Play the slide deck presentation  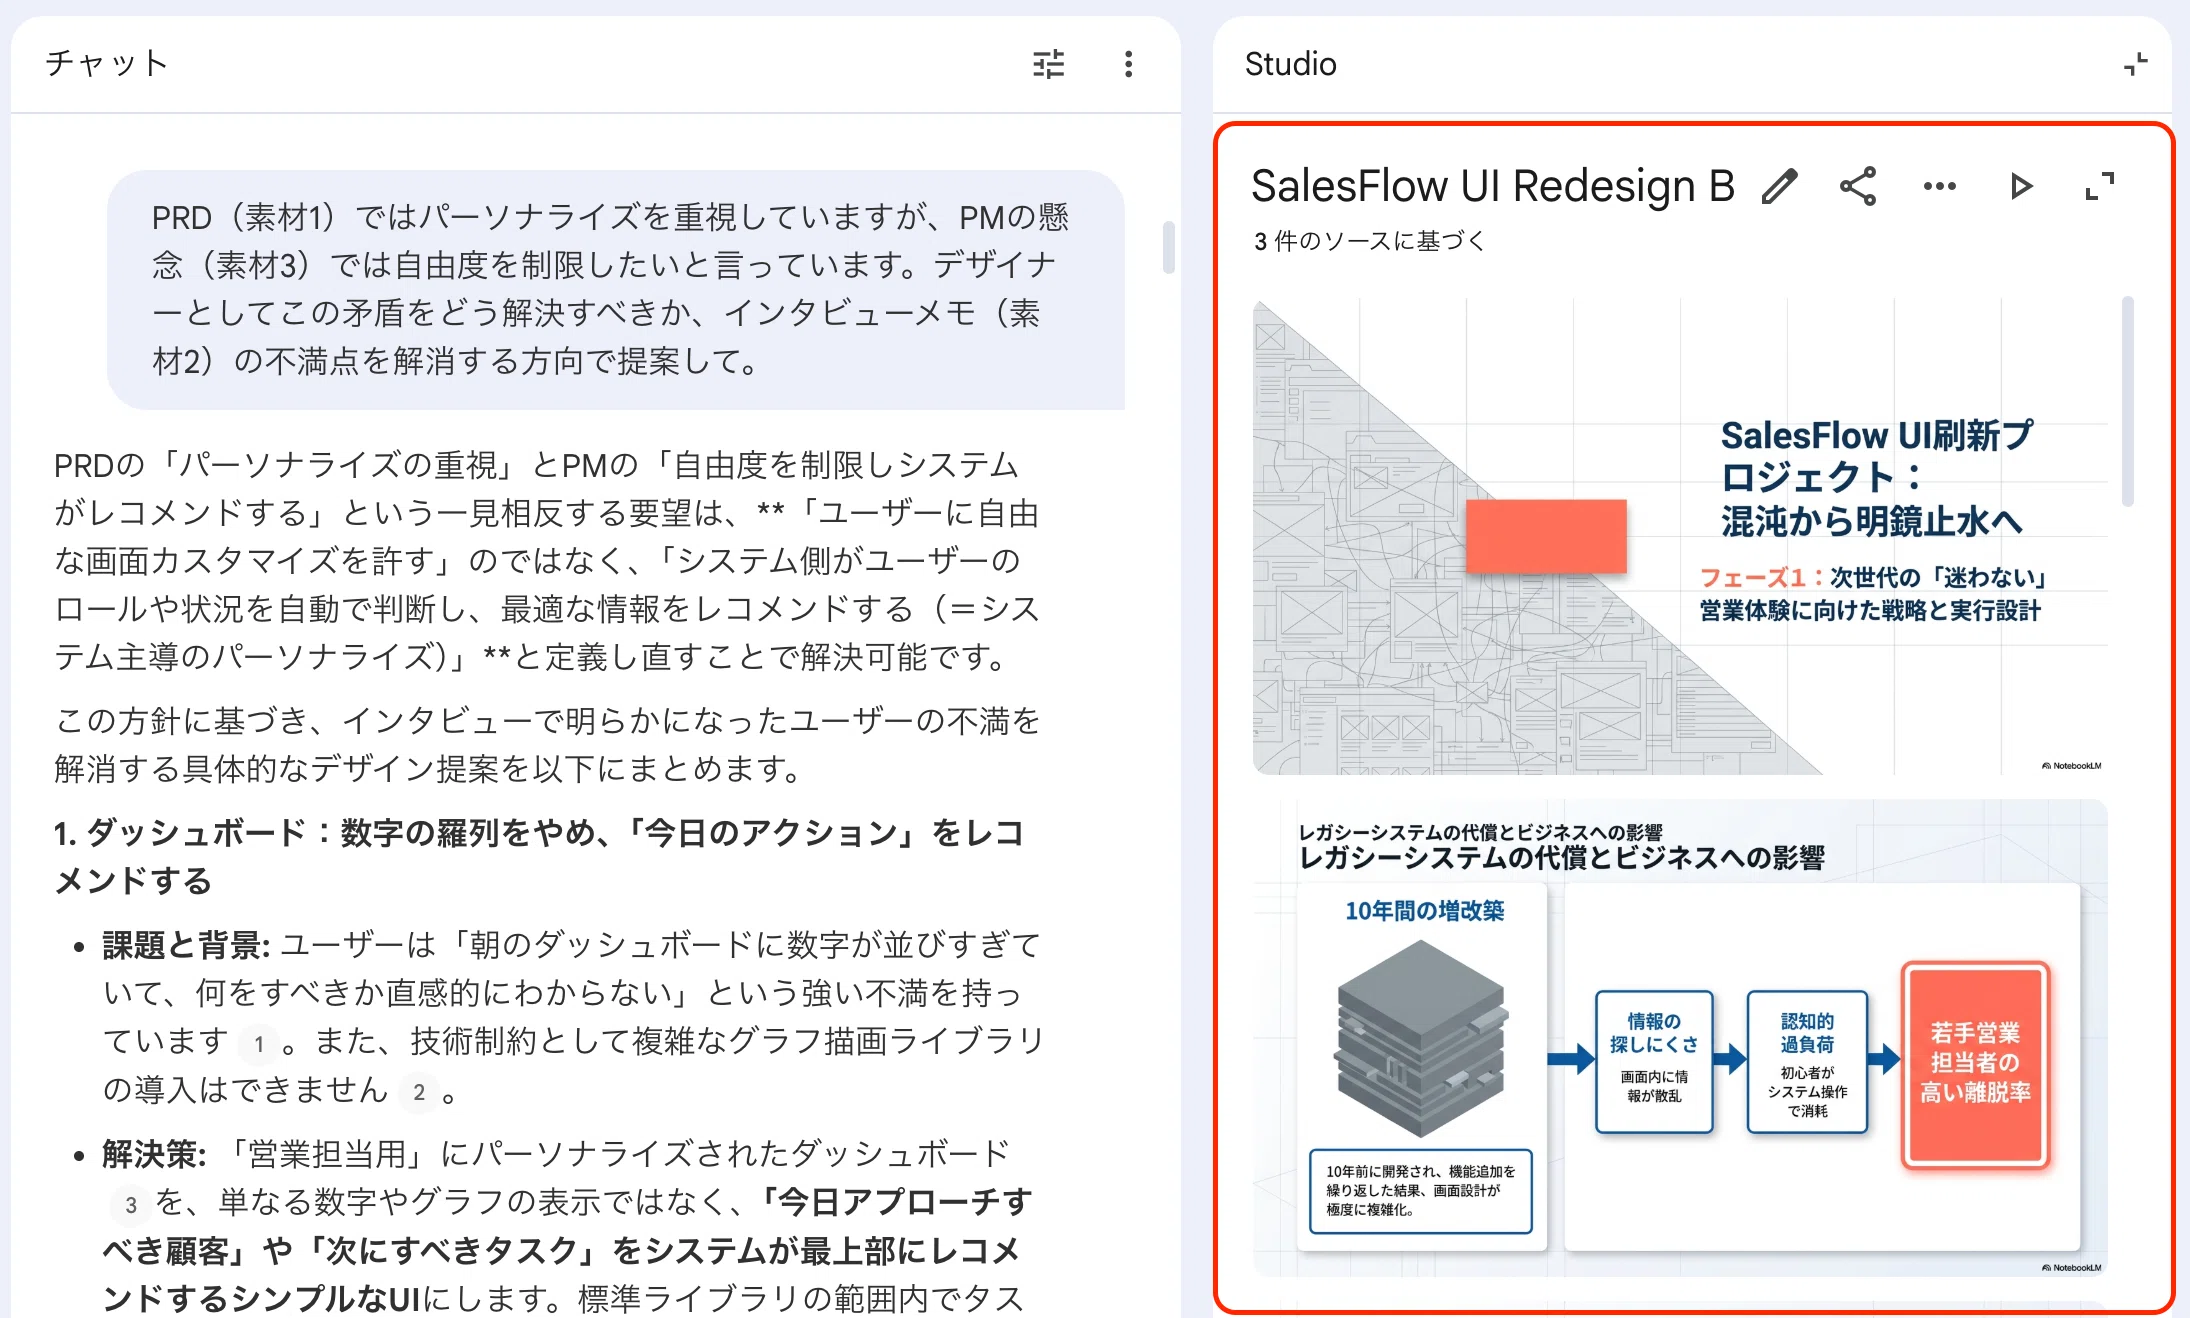click(2021, 186)
